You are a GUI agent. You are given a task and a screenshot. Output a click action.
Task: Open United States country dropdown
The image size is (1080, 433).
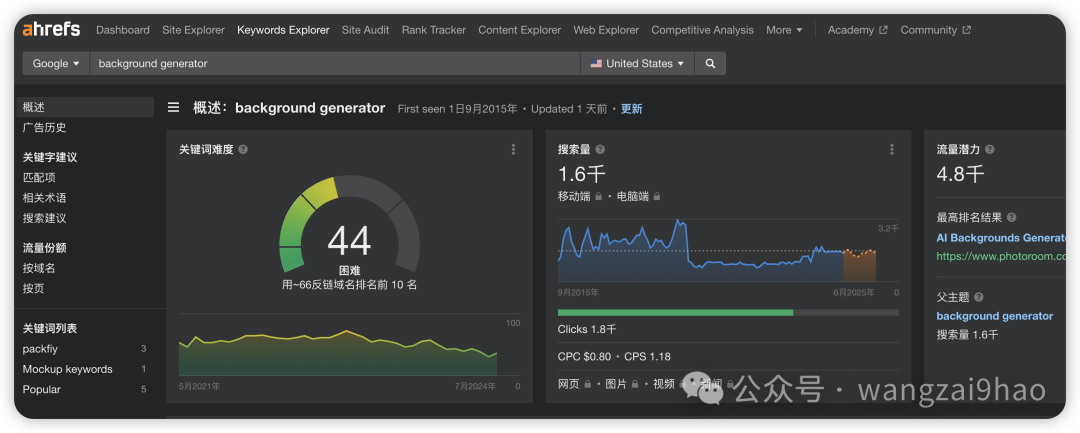(x=637, y=63)
